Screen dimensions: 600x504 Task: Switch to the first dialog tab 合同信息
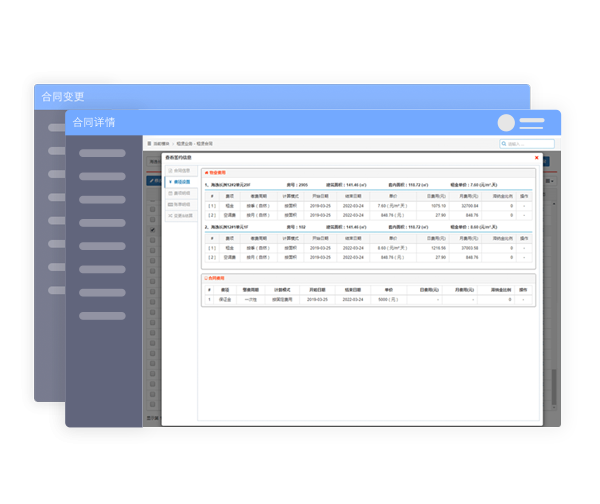(x=180, y=171)
